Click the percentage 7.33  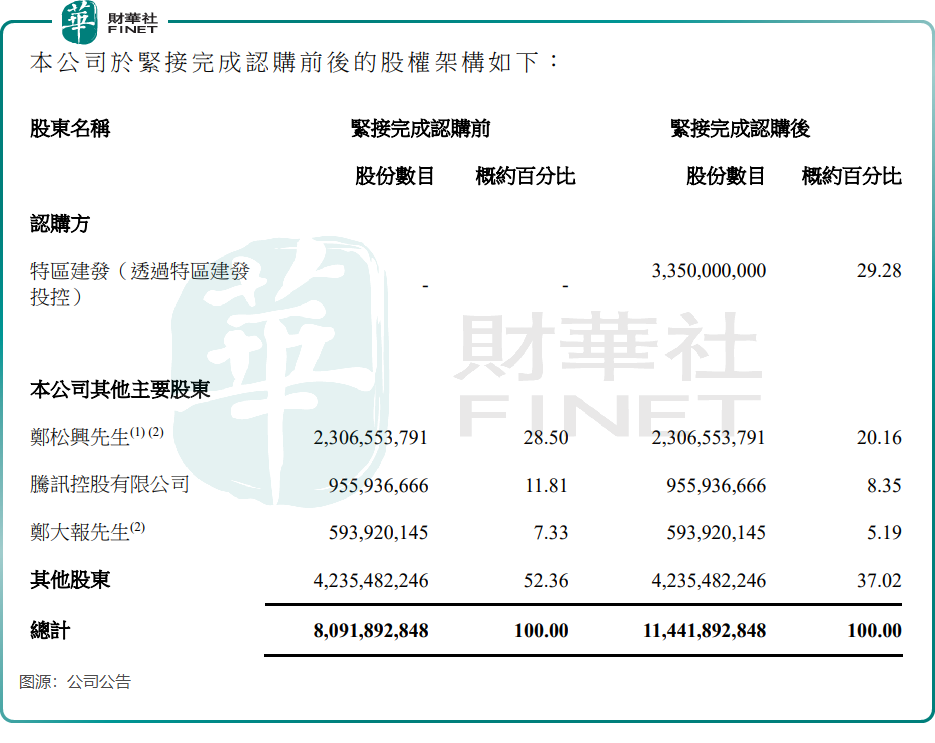pyautogui.click(x=550, y=533)
